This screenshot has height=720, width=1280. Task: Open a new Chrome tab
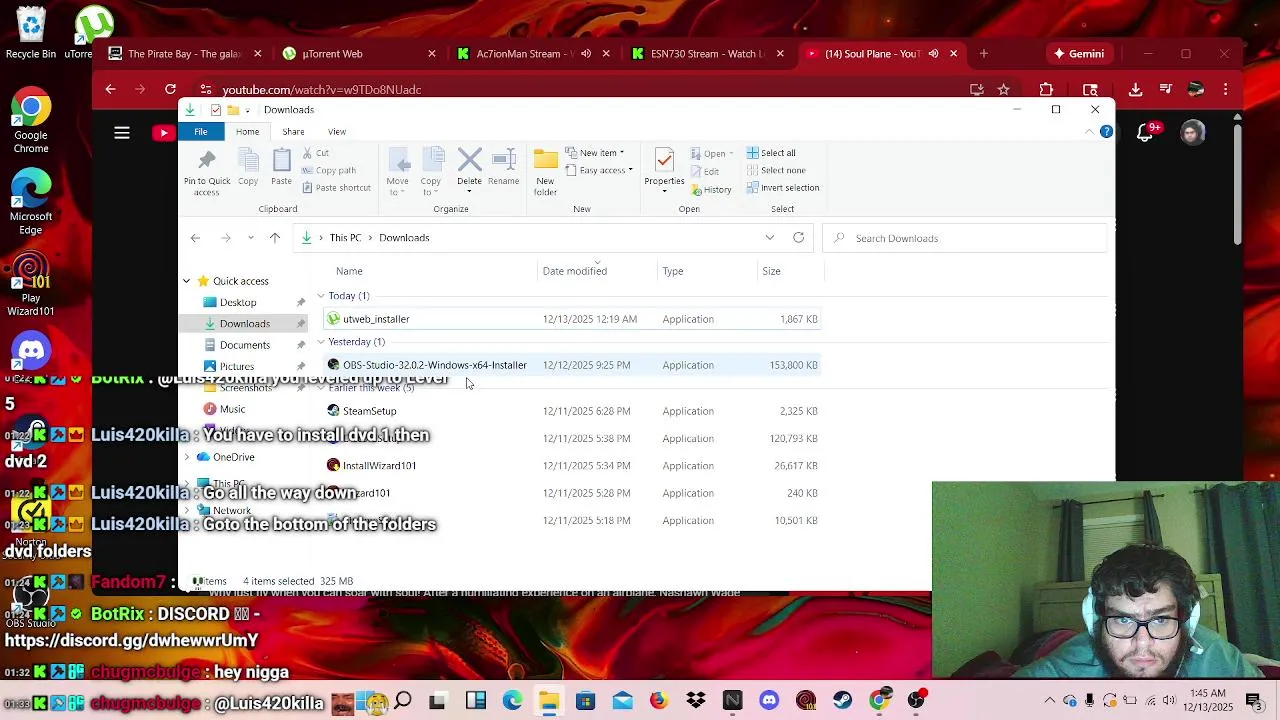984,54
